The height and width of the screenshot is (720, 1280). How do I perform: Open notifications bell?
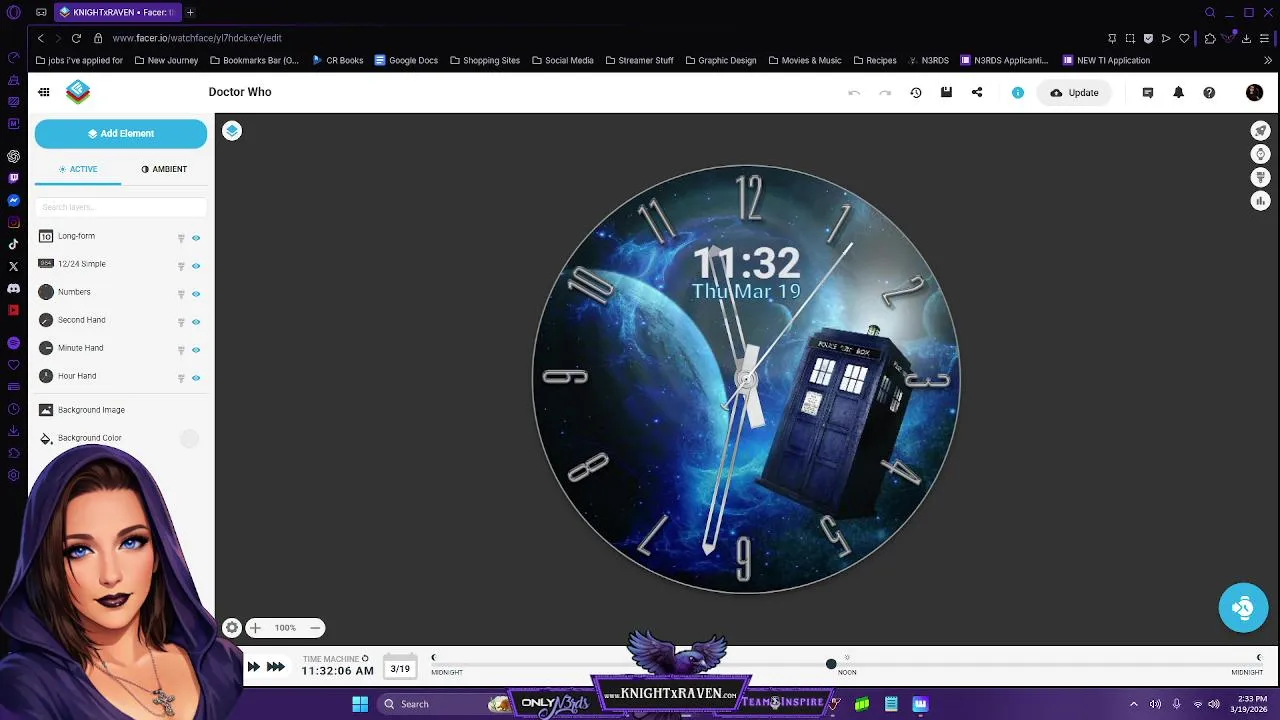pyautogui.click(x=1179, y=93)
